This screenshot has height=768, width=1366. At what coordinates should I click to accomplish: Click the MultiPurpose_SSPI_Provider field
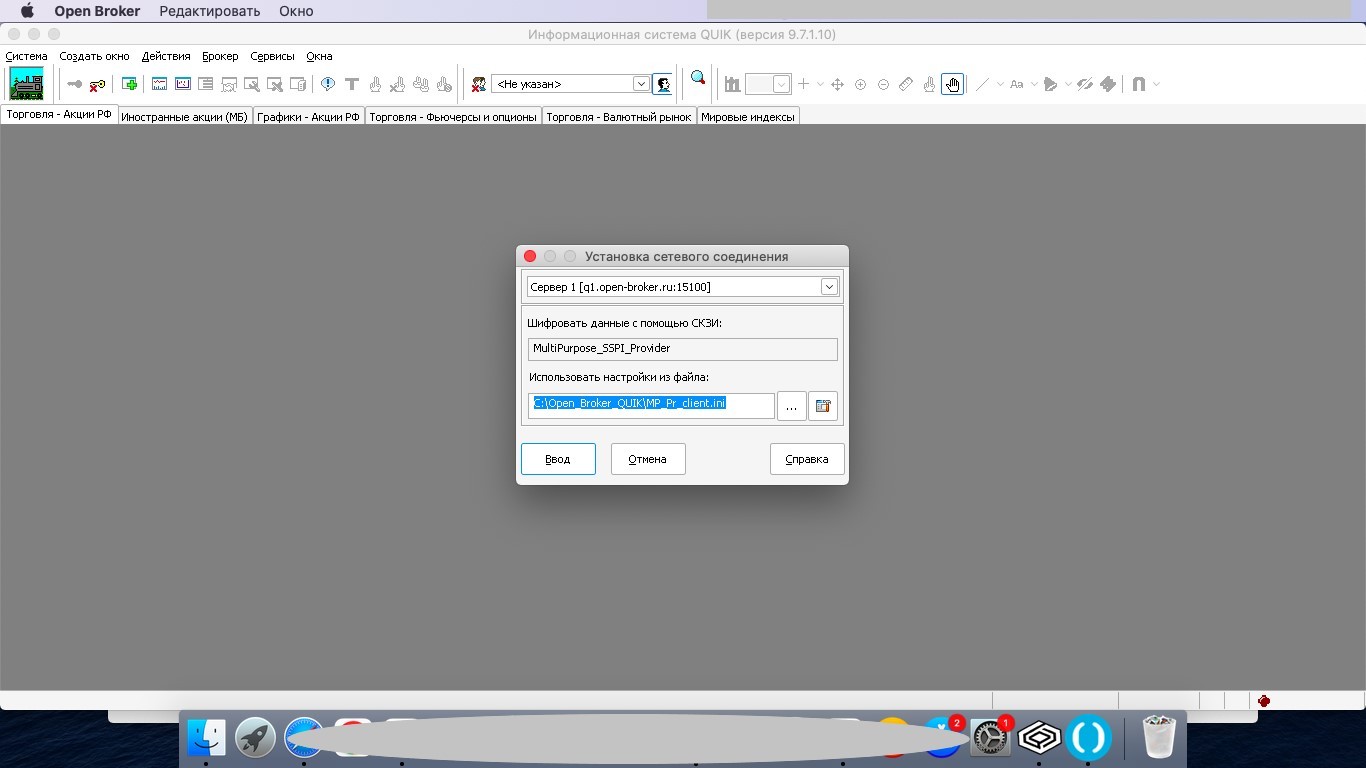coord(683,349)
